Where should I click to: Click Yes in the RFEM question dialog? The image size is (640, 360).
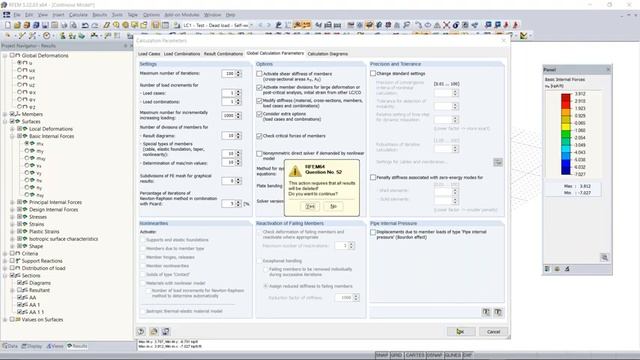tap(310, 207)
